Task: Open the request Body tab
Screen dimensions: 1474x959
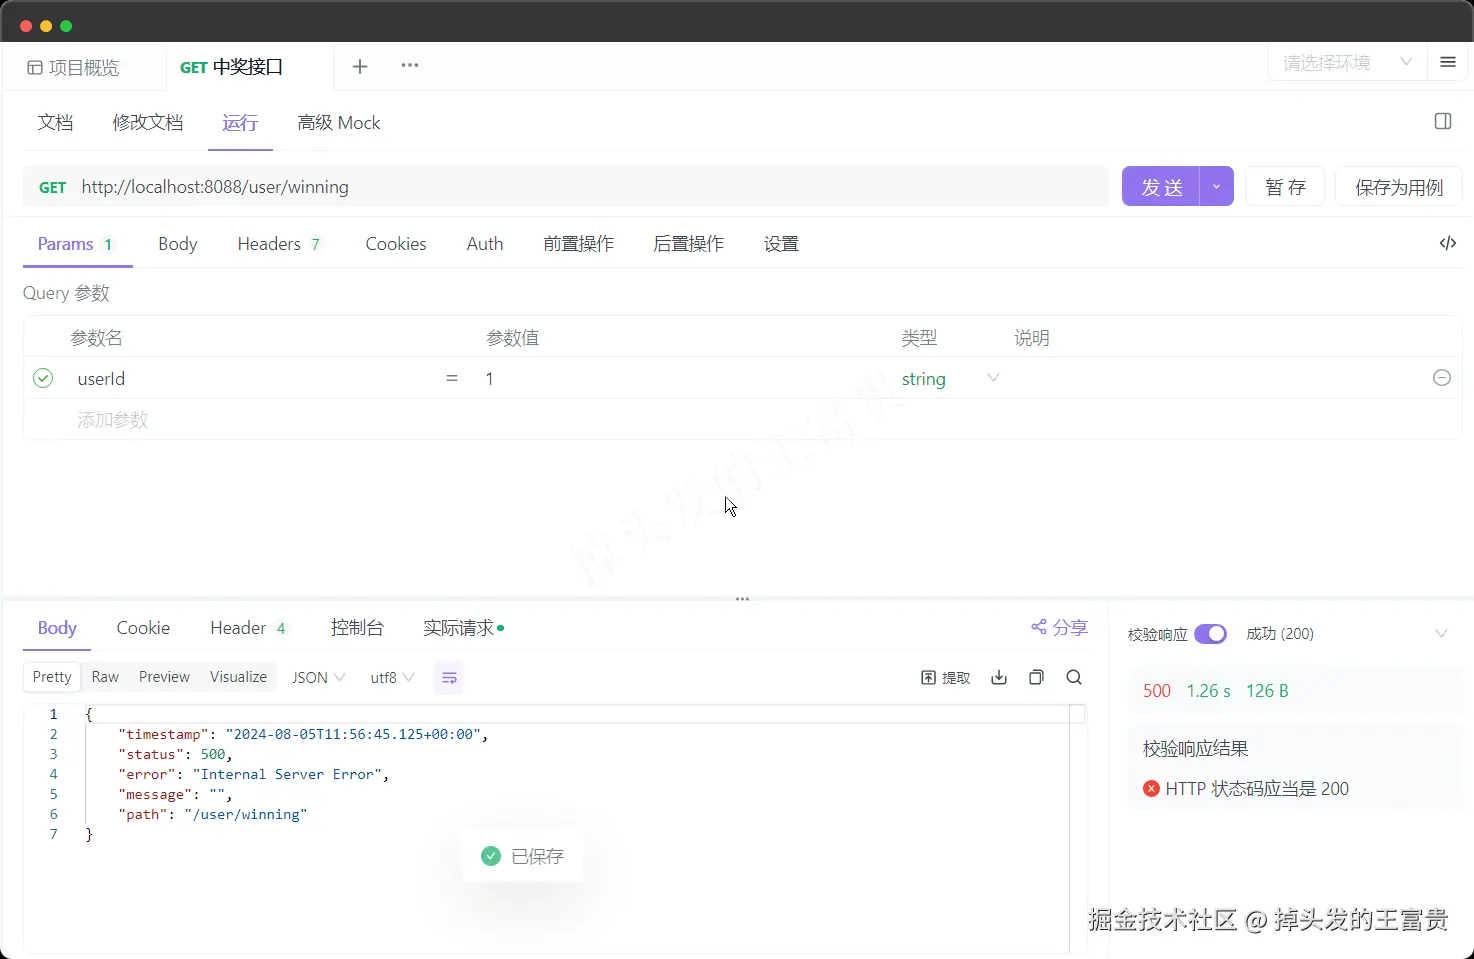Action: point(178,244)
